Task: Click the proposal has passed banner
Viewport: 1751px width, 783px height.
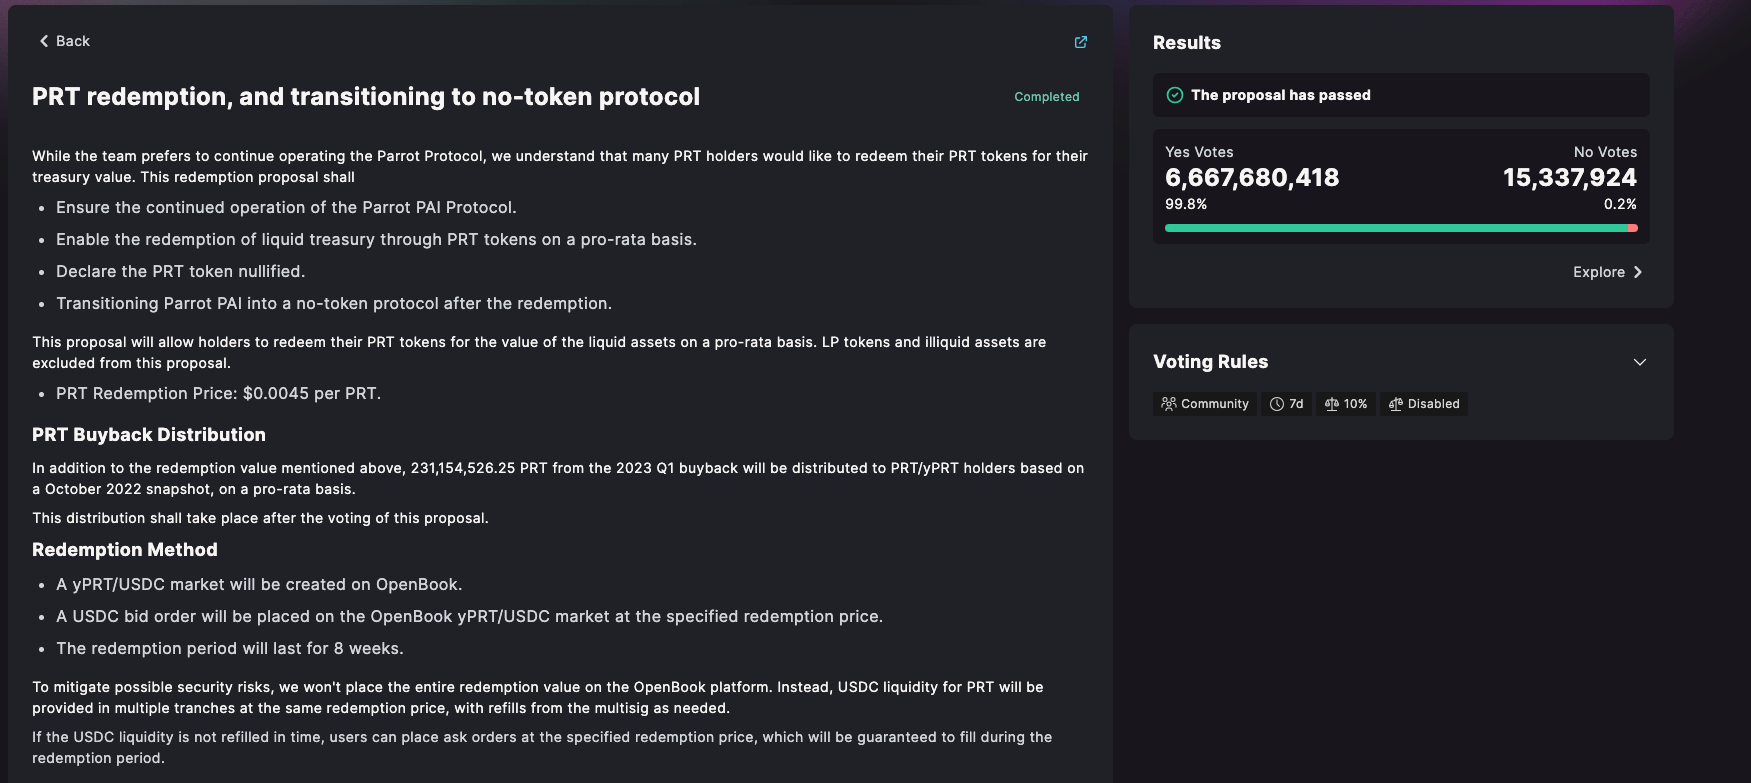Action: pos(1401,95)
